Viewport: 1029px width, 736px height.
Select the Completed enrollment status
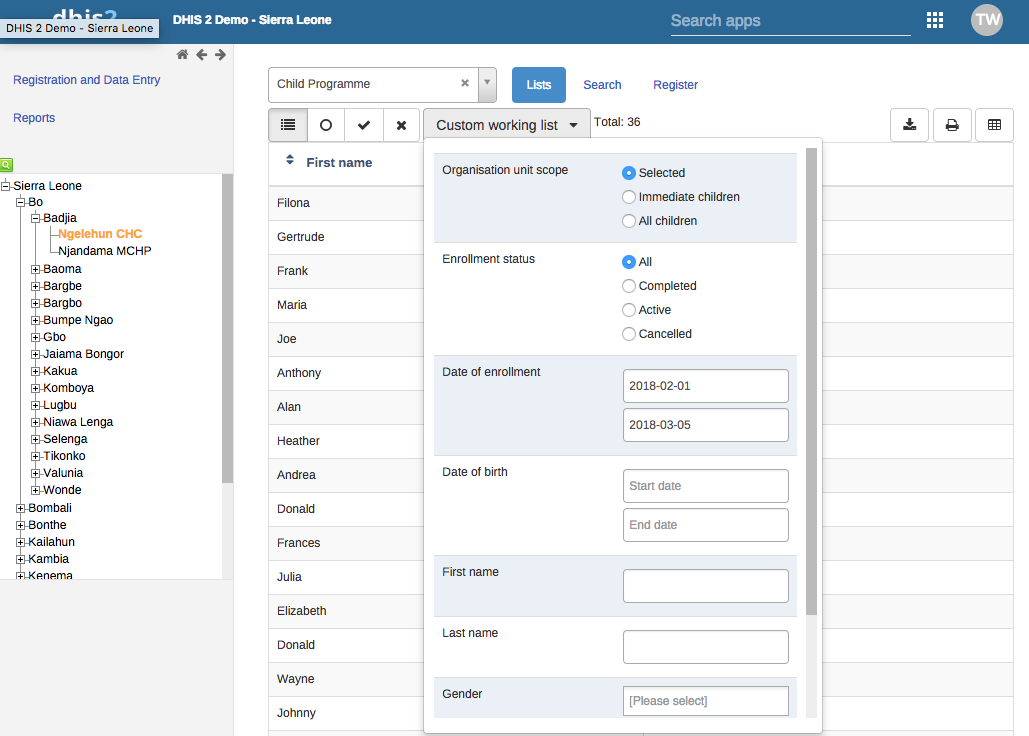[x=629, y=286]
